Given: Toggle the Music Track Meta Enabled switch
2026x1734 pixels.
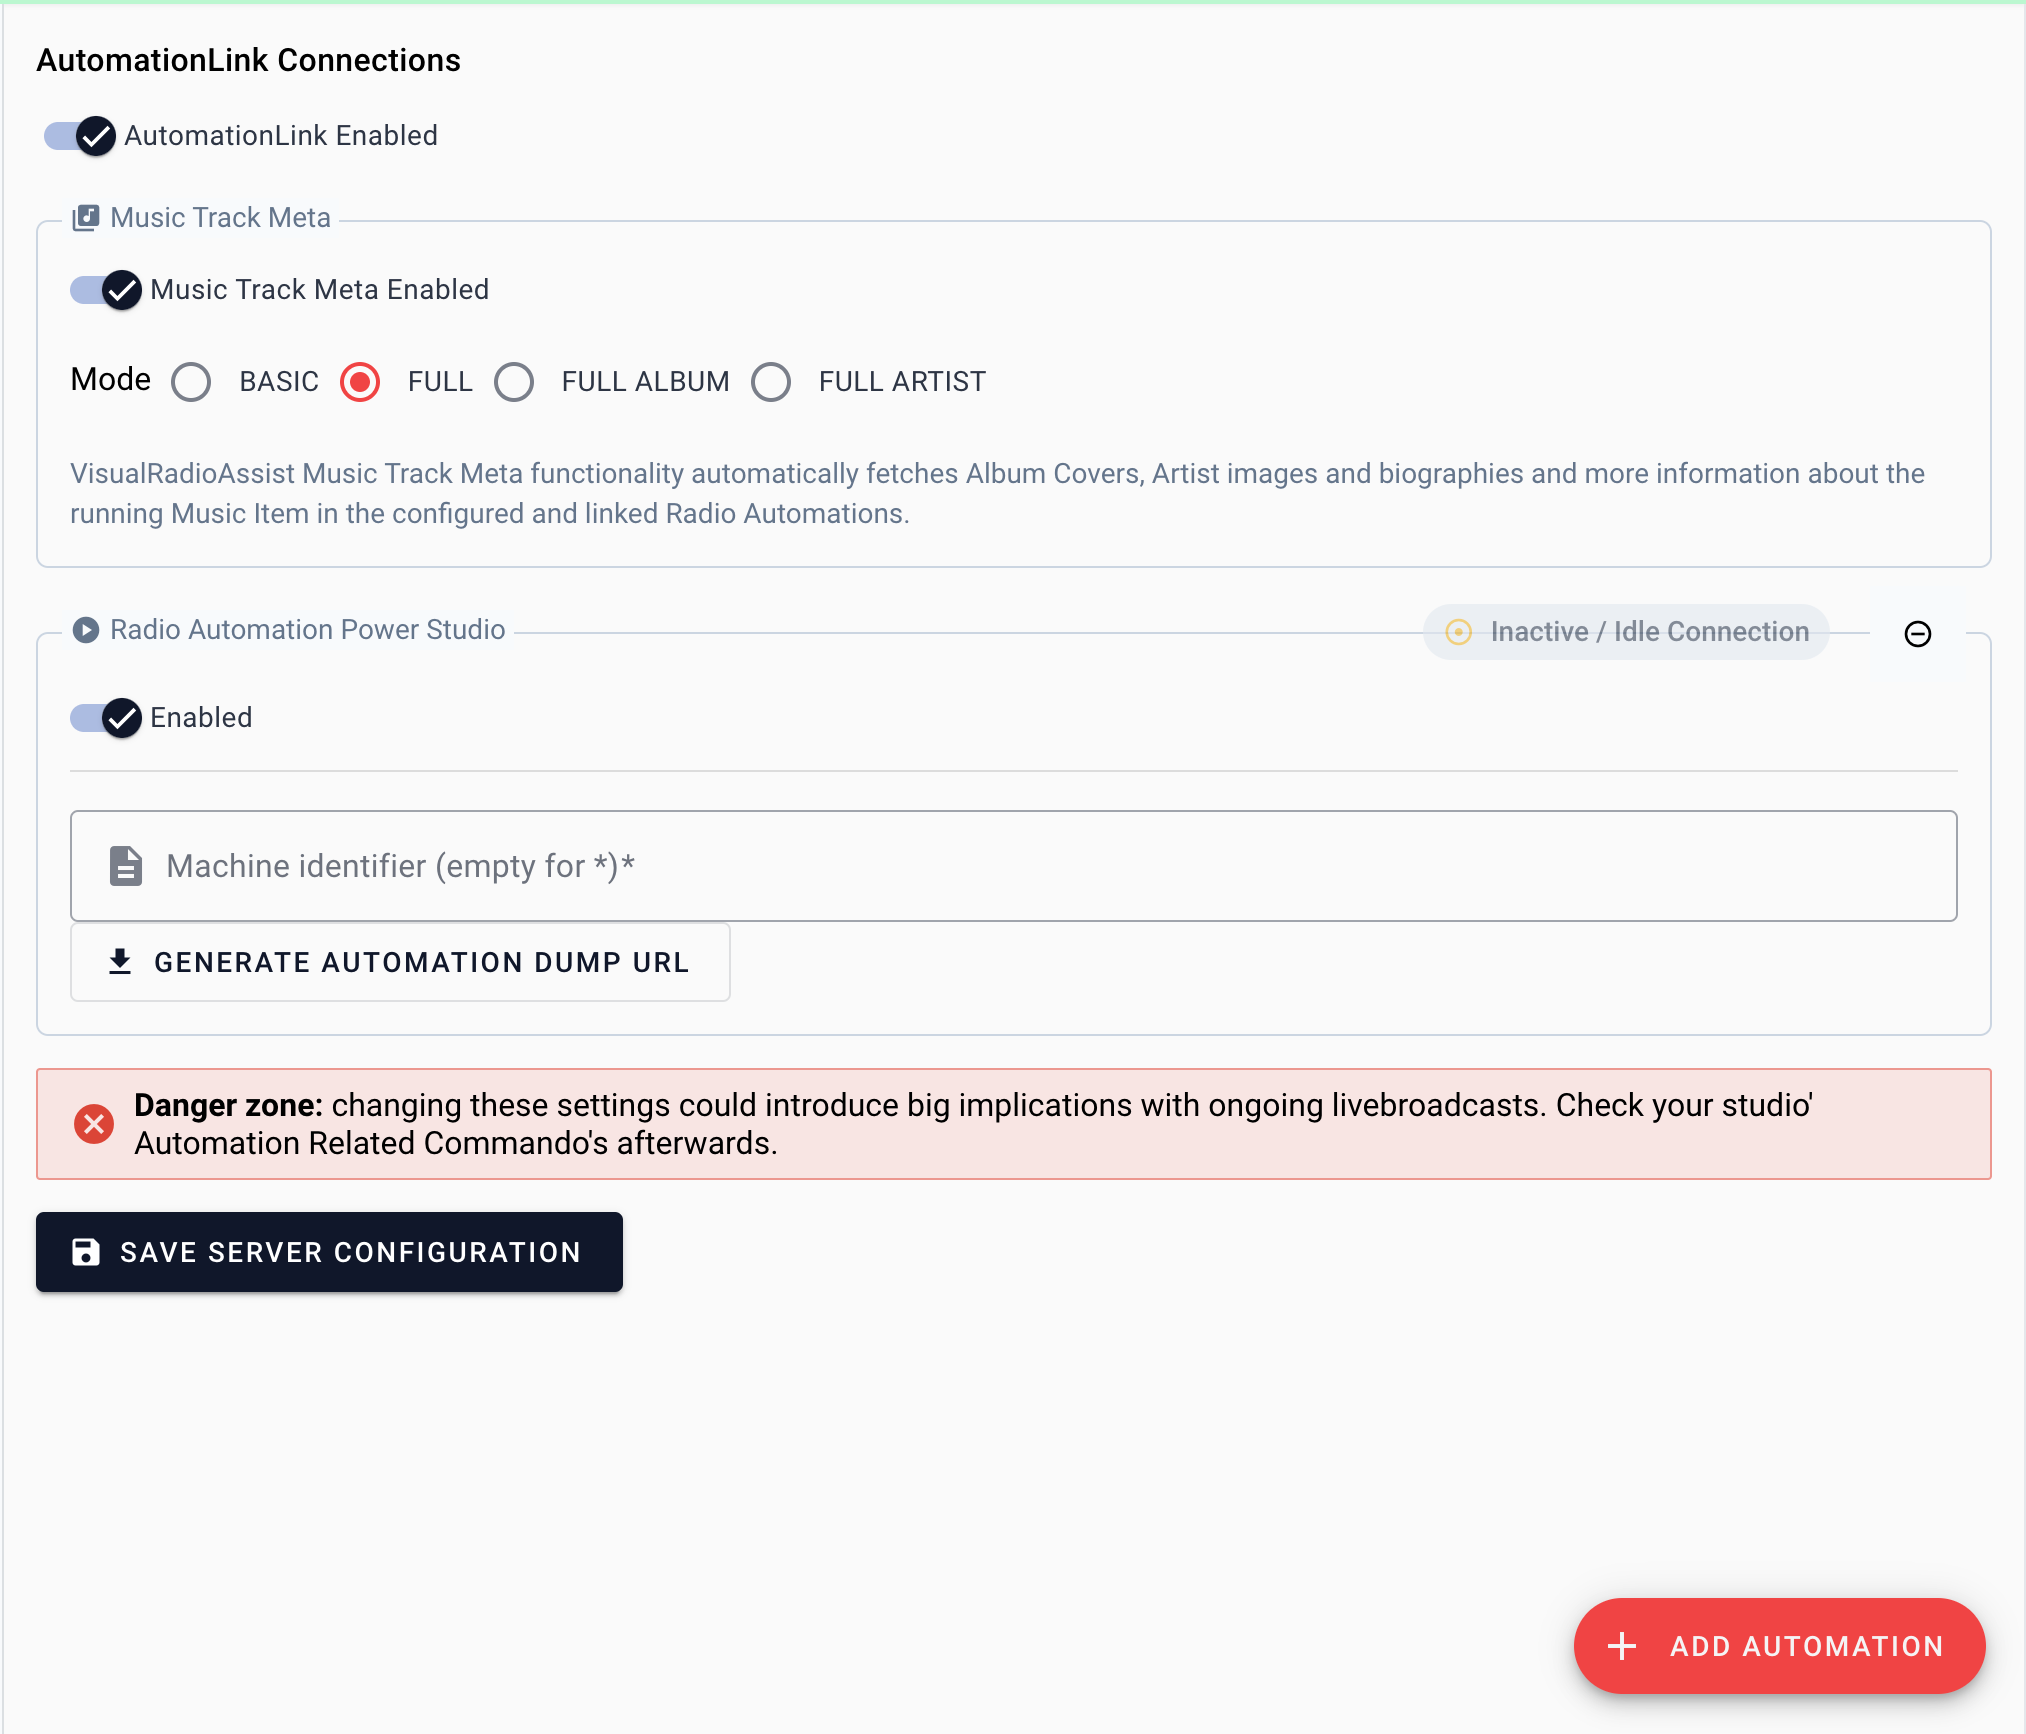Looking at the screenshot, I should click(x=106, y=290).
